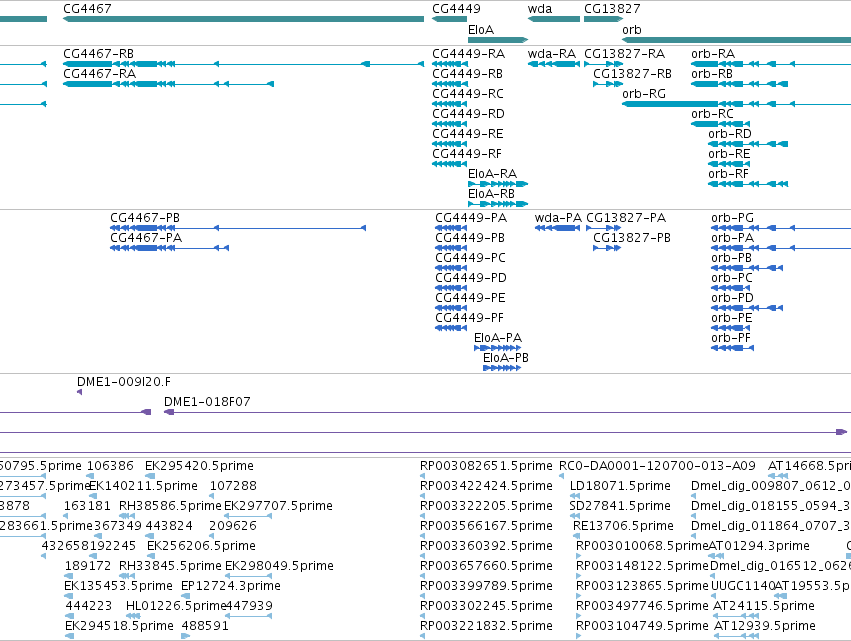Select transcript CG4449-RD
This screenshot has height=641, width=851.
[450, 124]
